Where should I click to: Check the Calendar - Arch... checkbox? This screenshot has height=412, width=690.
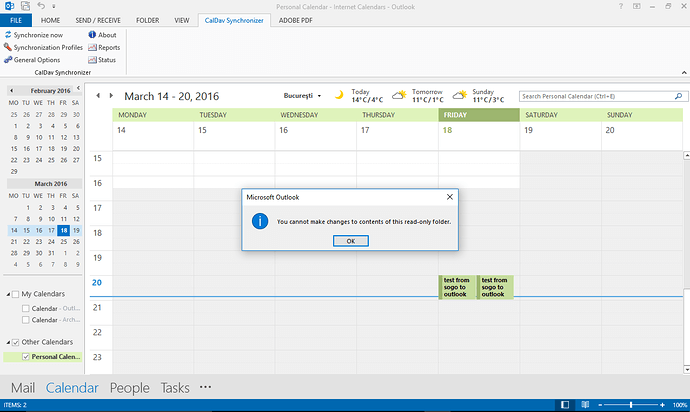coord(26,320)
